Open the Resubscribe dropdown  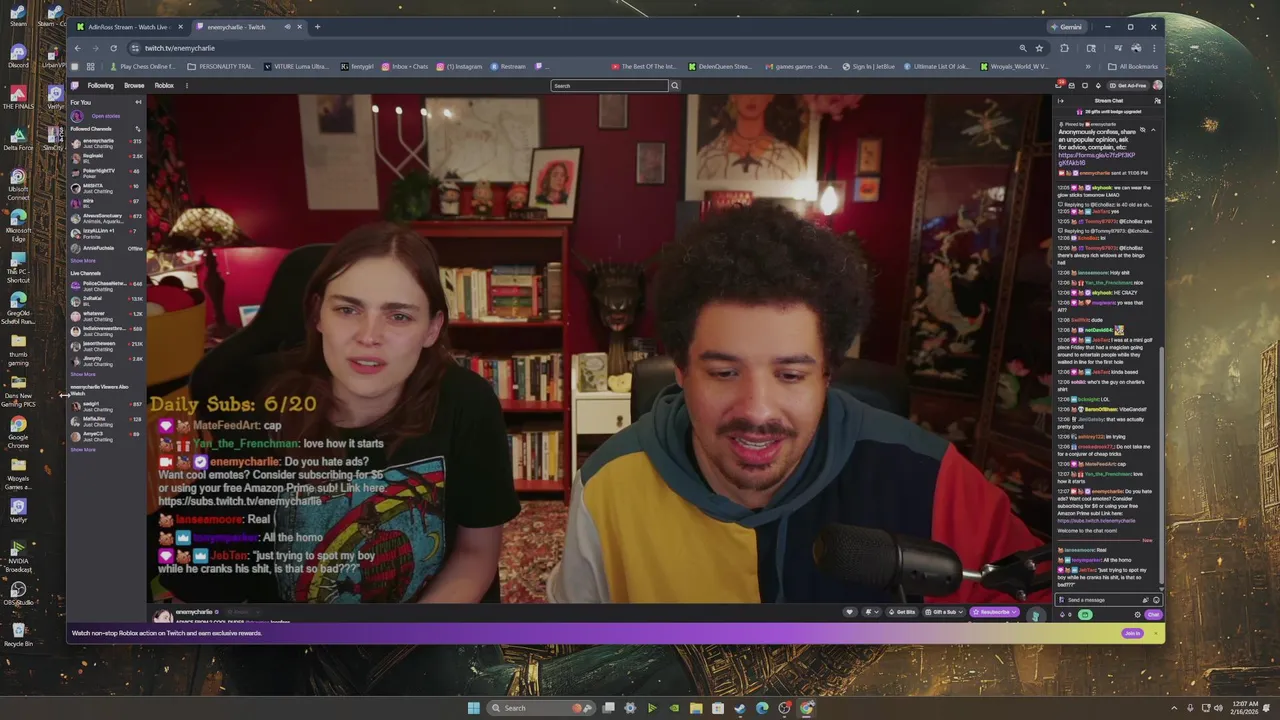coord(993,612)
